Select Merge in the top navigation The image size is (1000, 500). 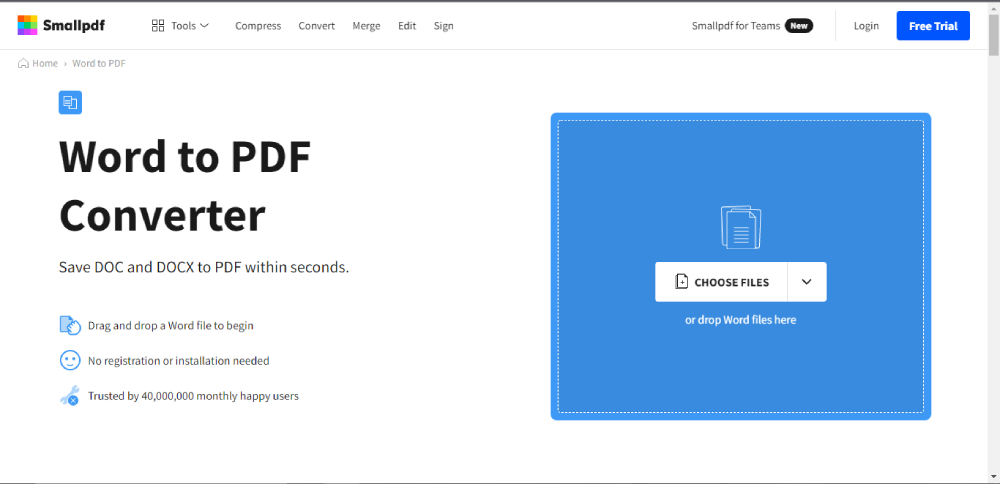coord(366,26)
